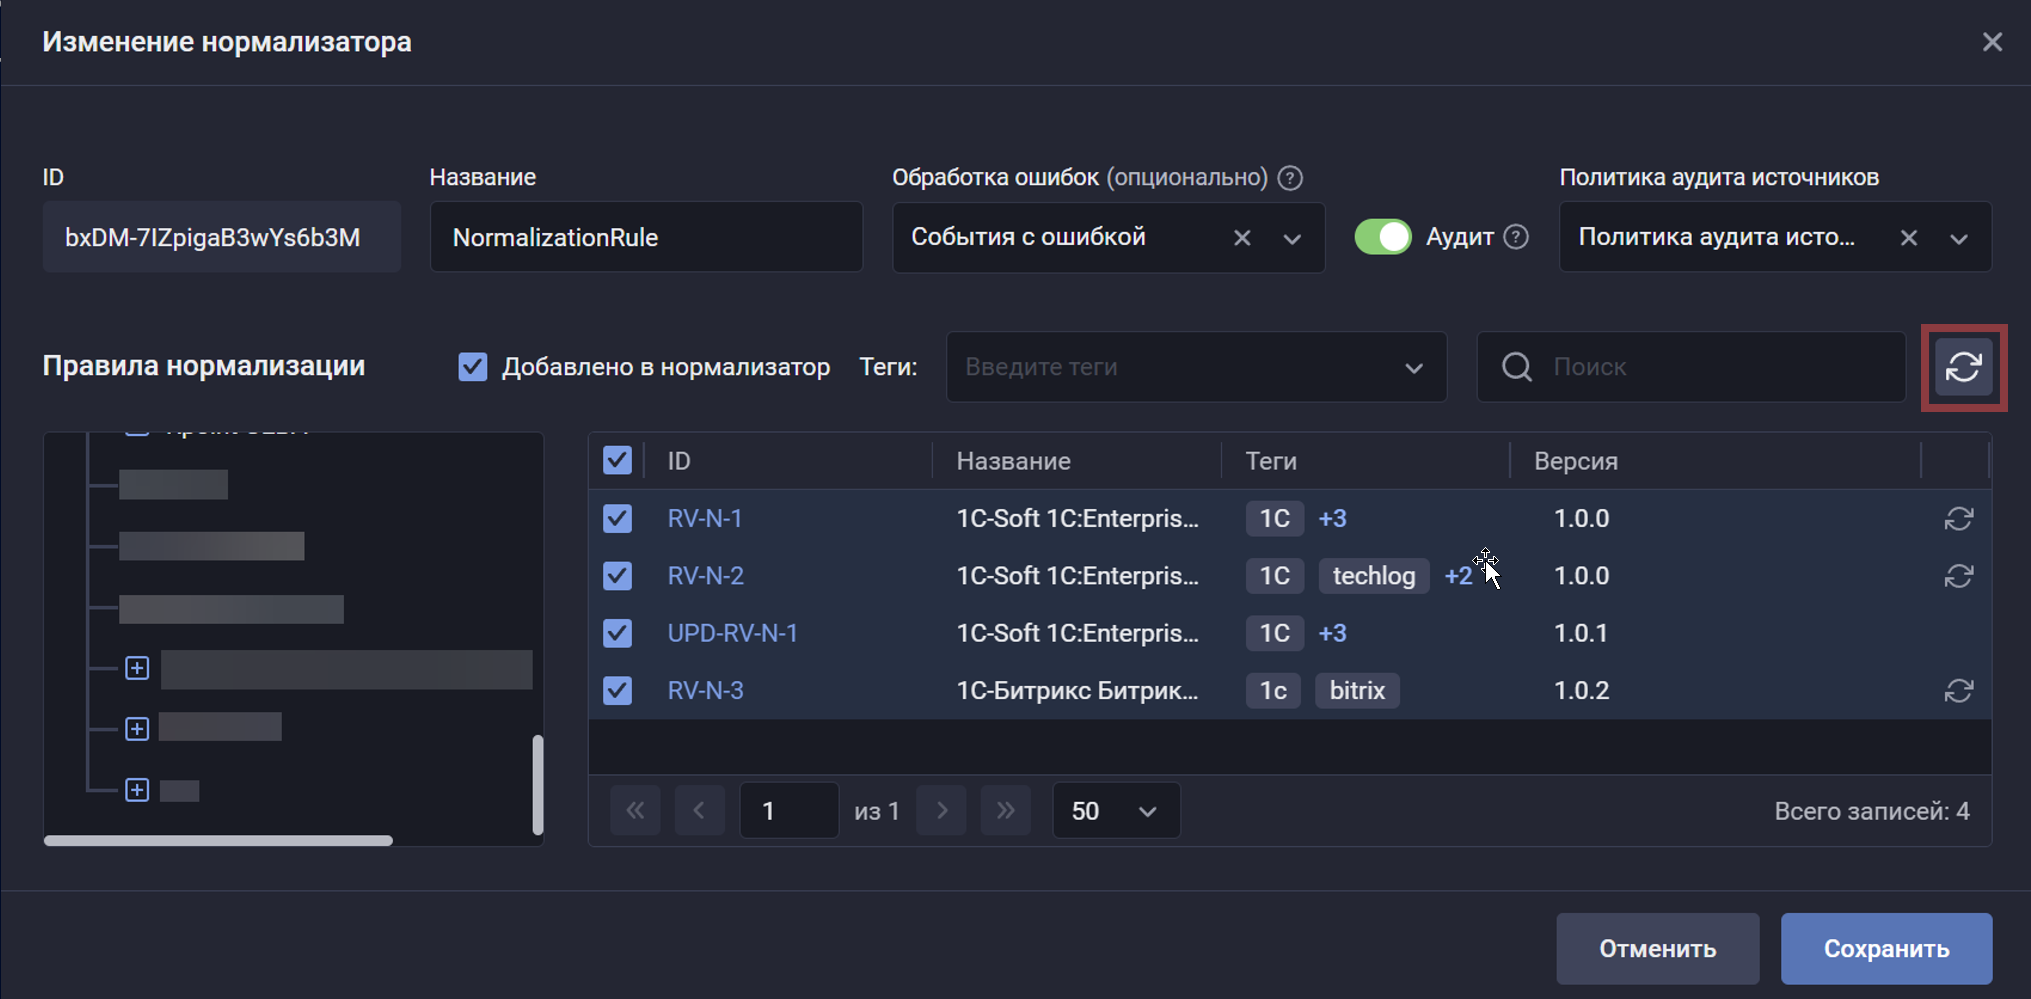The height and width of the screenshot is (999, 2031).
Task: Uncheck the UPD-RV-N-1 row checkbox
Action: (x=617, y=633)
